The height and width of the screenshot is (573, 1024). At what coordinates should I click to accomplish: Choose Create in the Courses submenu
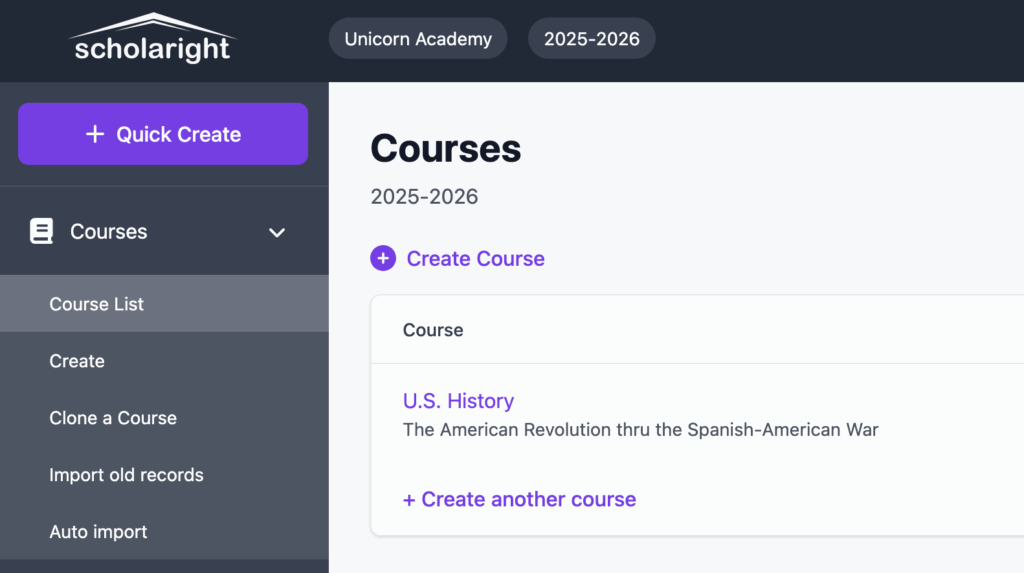click(77, 361)
